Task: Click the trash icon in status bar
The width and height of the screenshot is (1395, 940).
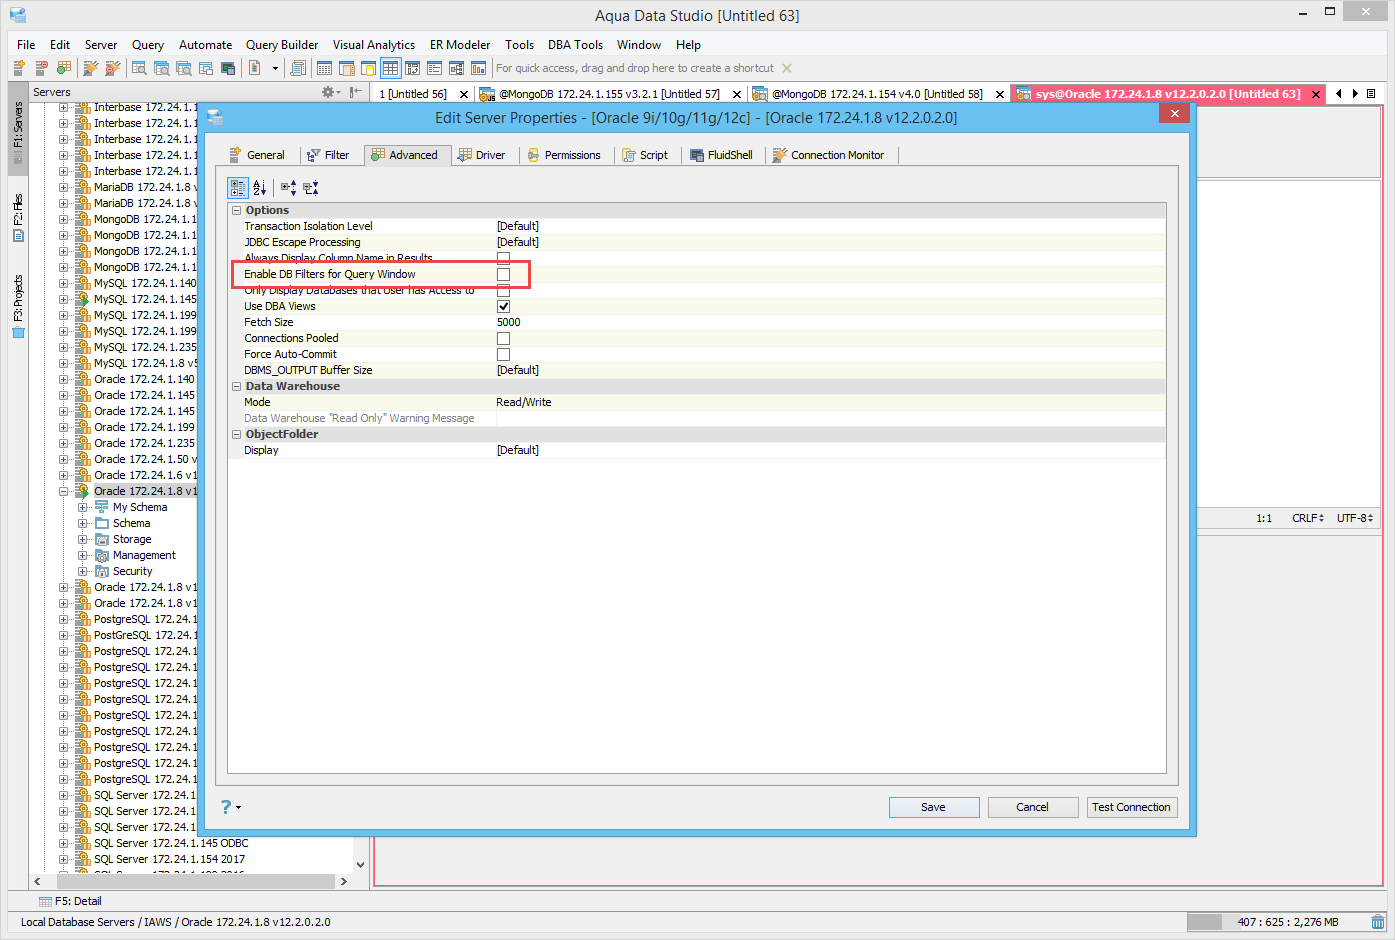Action: (x=1378, y=922)
